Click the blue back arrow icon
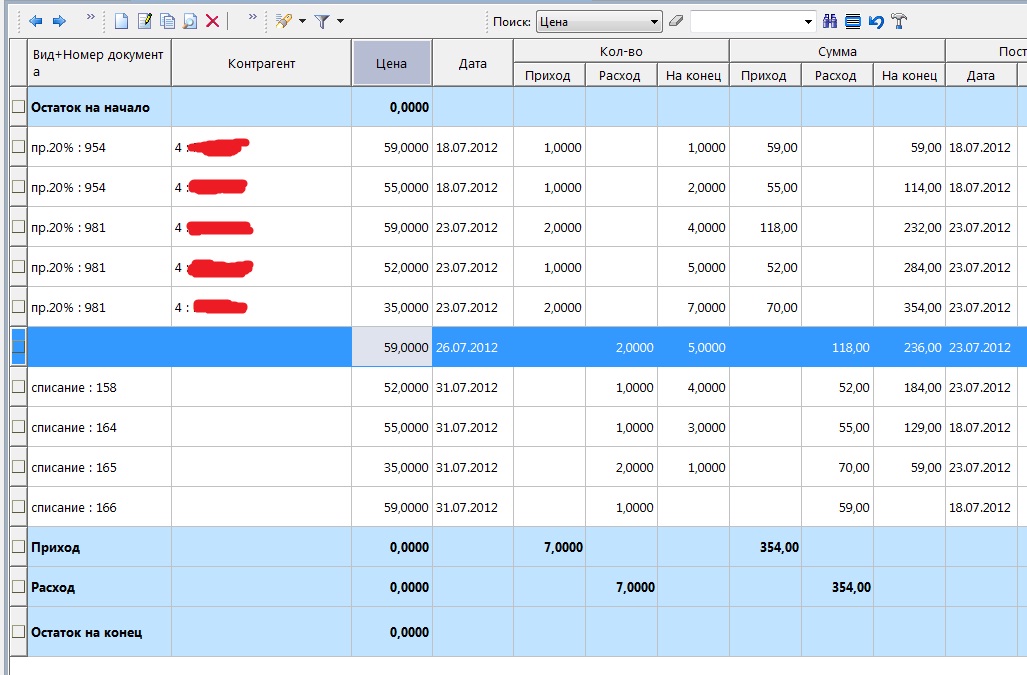 click(x=35, y=22)
